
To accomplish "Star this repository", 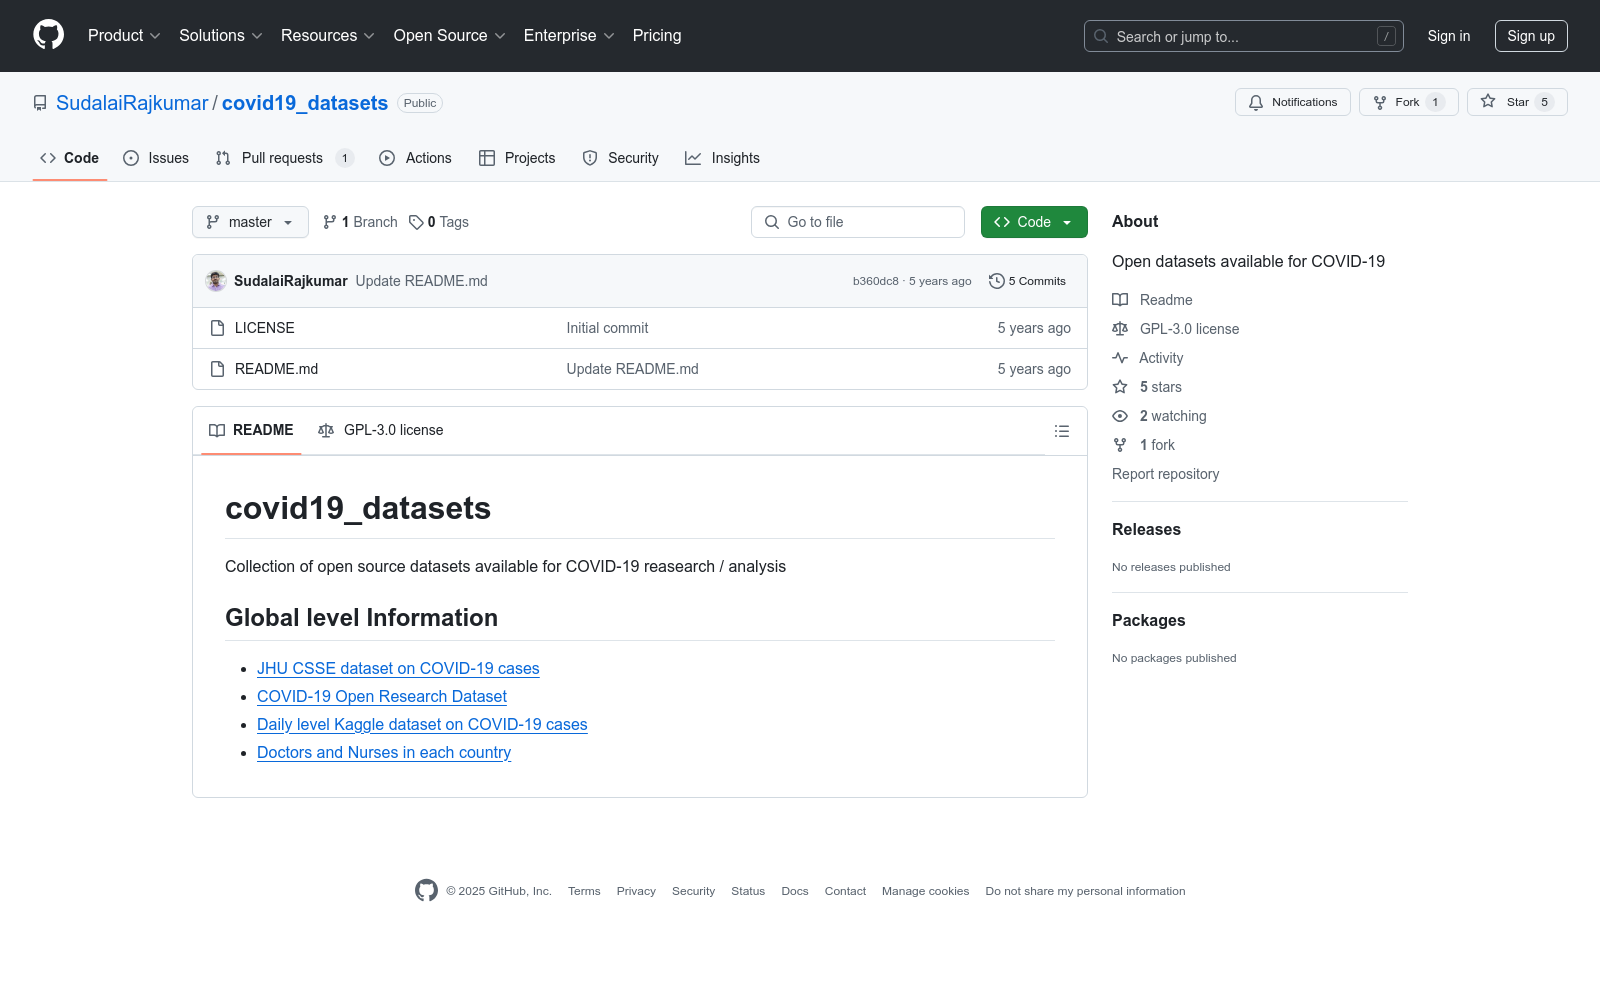I will pos(1517,102).
